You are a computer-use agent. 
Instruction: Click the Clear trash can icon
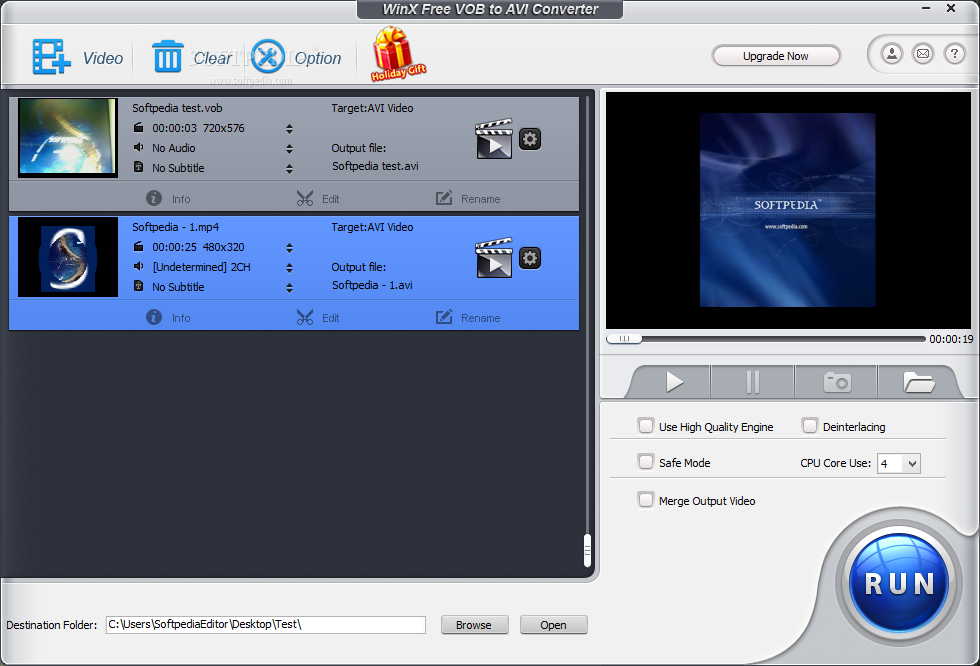168,56
